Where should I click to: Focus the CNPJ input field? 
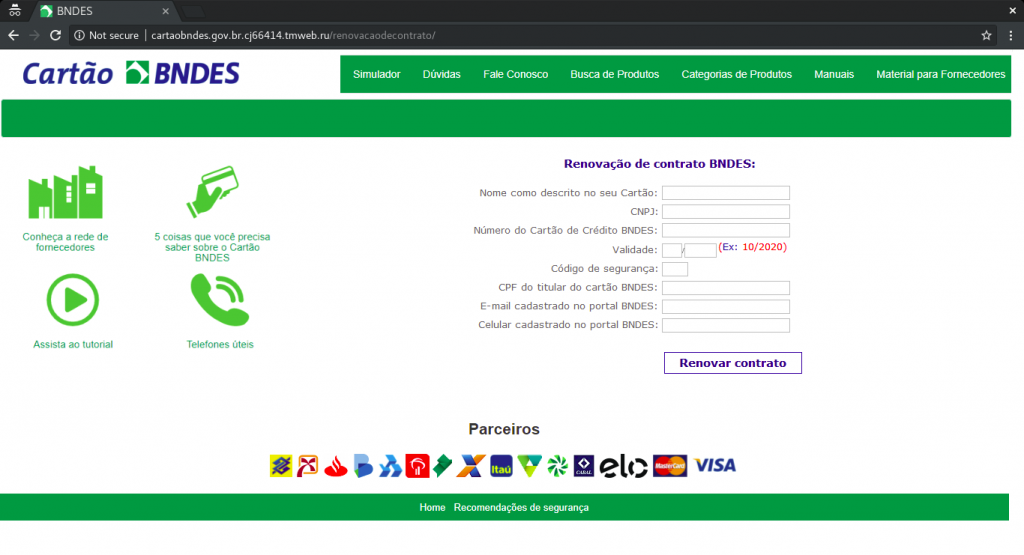[x=726, y=212]
